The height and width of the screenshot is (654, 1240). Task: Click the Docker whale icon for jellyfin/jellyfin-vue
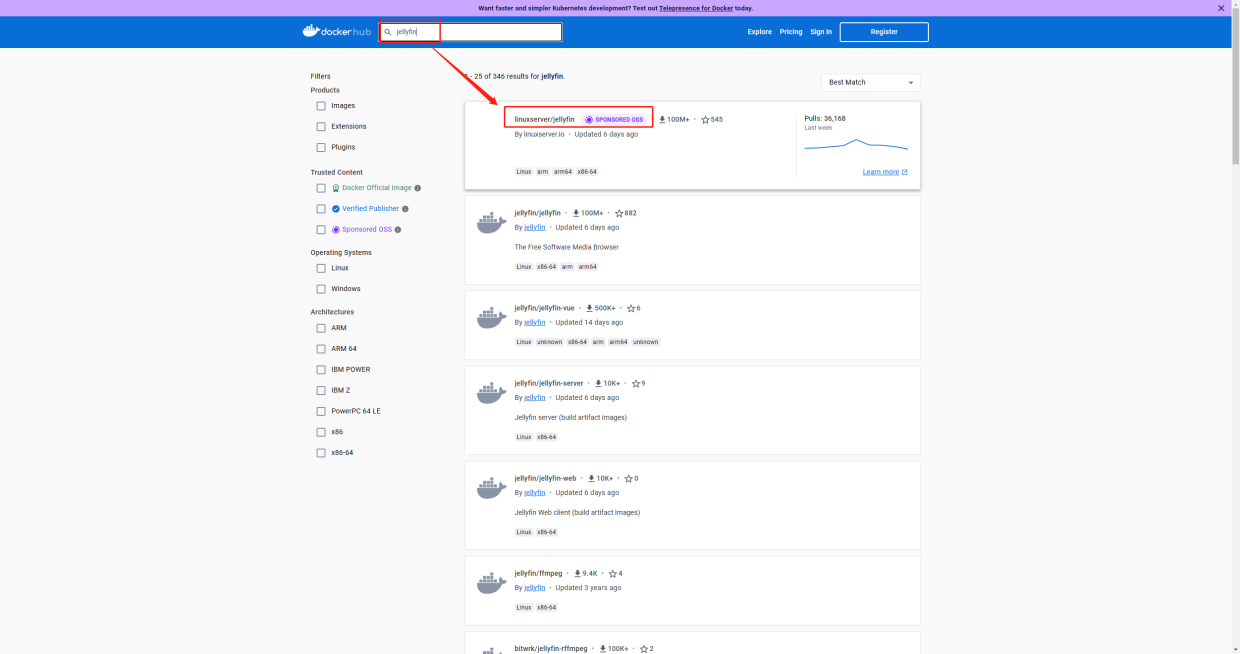(x=491, y=318)
